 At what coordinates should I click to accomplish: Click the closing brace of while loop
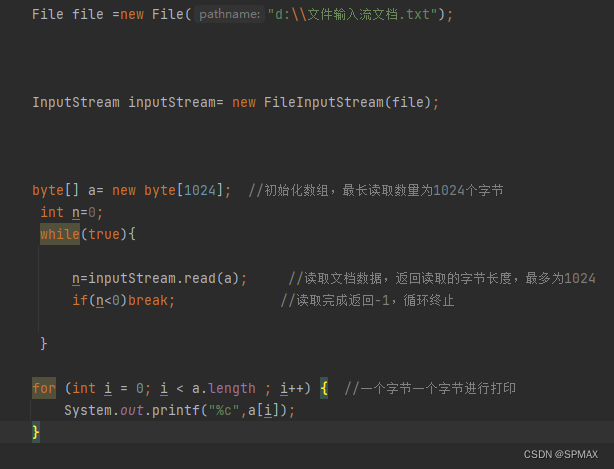[x=43, y=344]
